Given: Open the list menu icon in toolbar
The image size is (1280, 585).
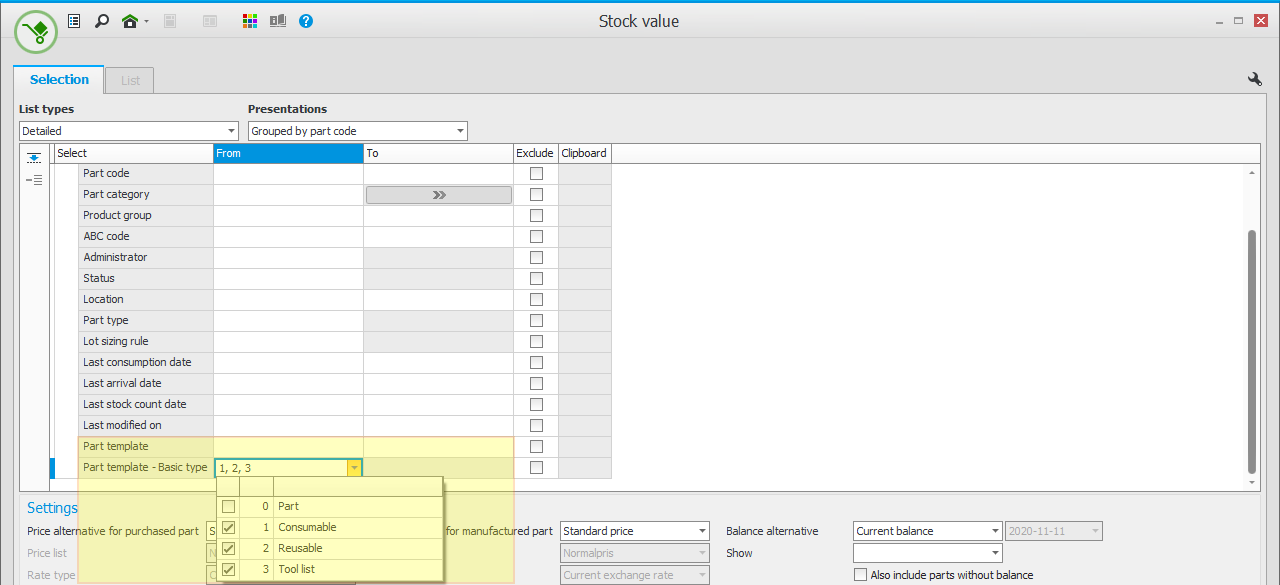Looking at the screenshot, I should click(74, 21).
